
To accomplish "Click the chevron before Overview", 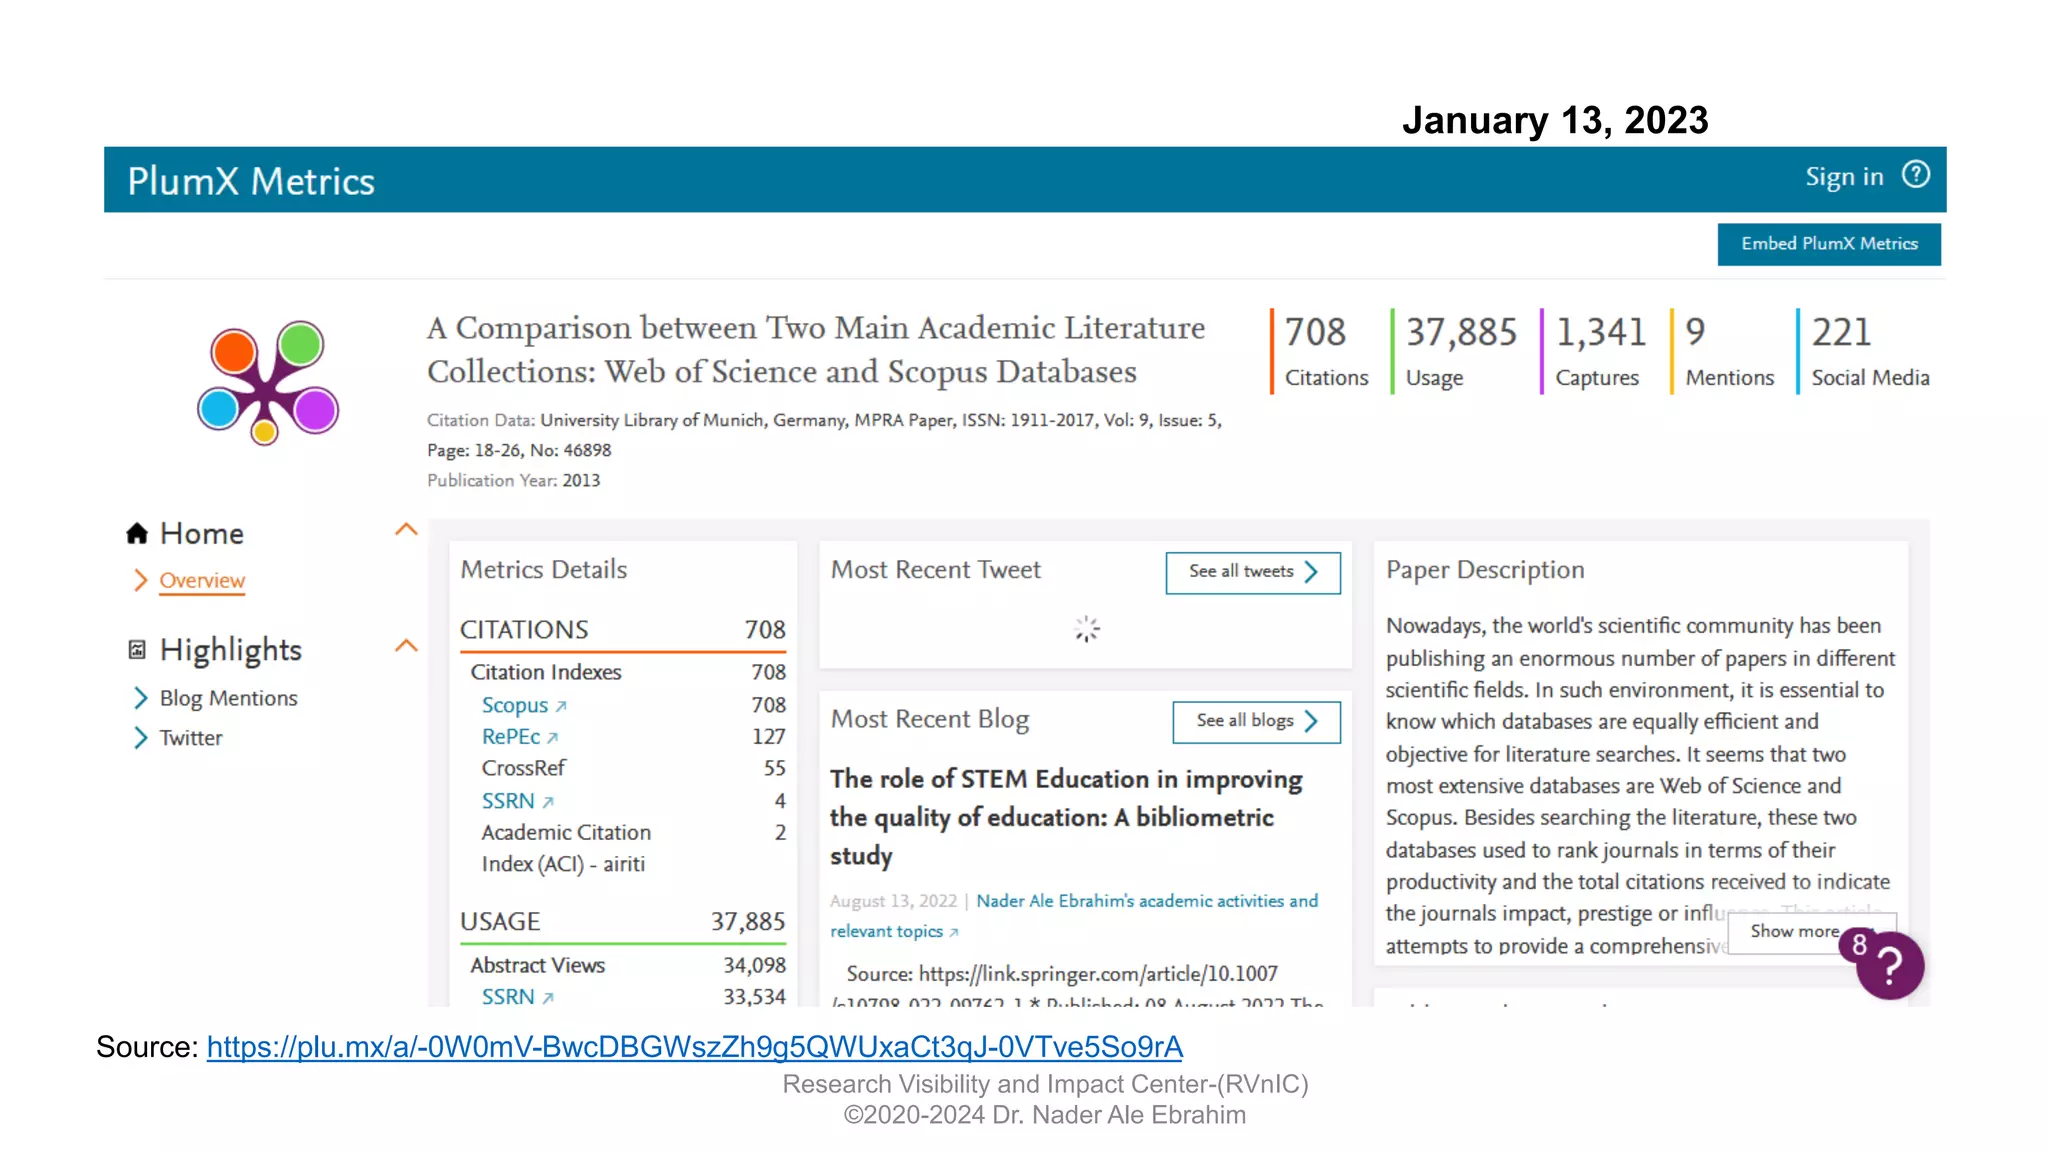I will [x=140, y=580].
